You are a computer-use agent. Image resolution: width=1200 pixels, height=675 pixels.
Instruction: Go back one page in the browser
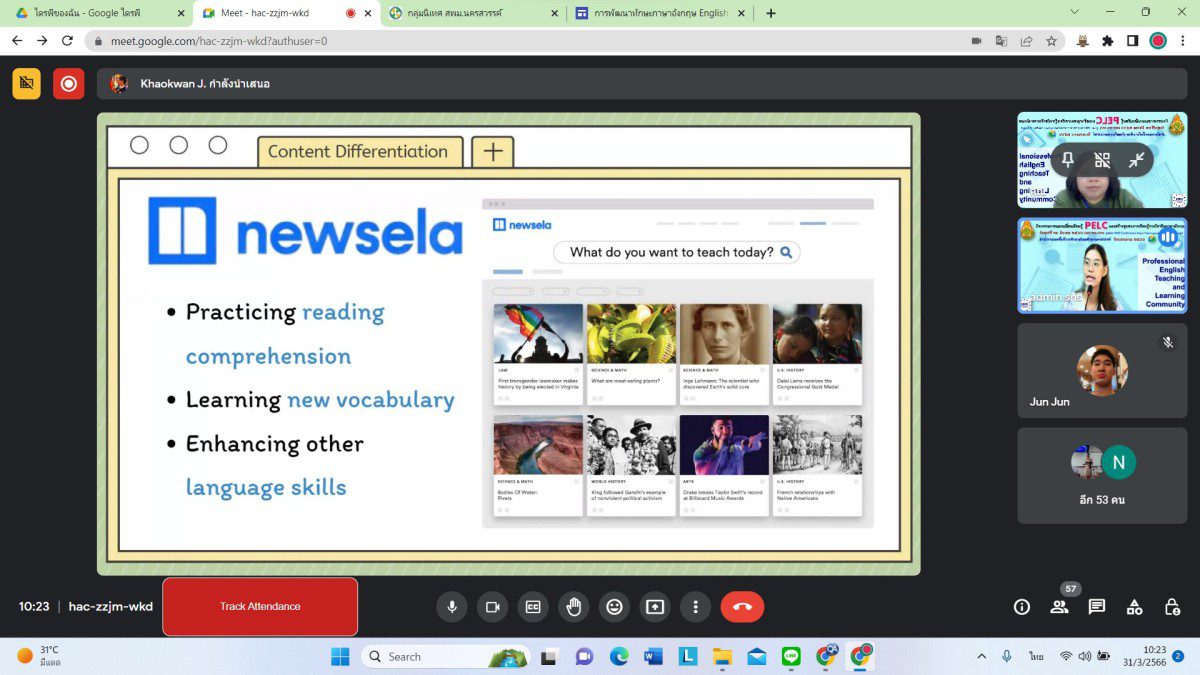tap(16, 41)
